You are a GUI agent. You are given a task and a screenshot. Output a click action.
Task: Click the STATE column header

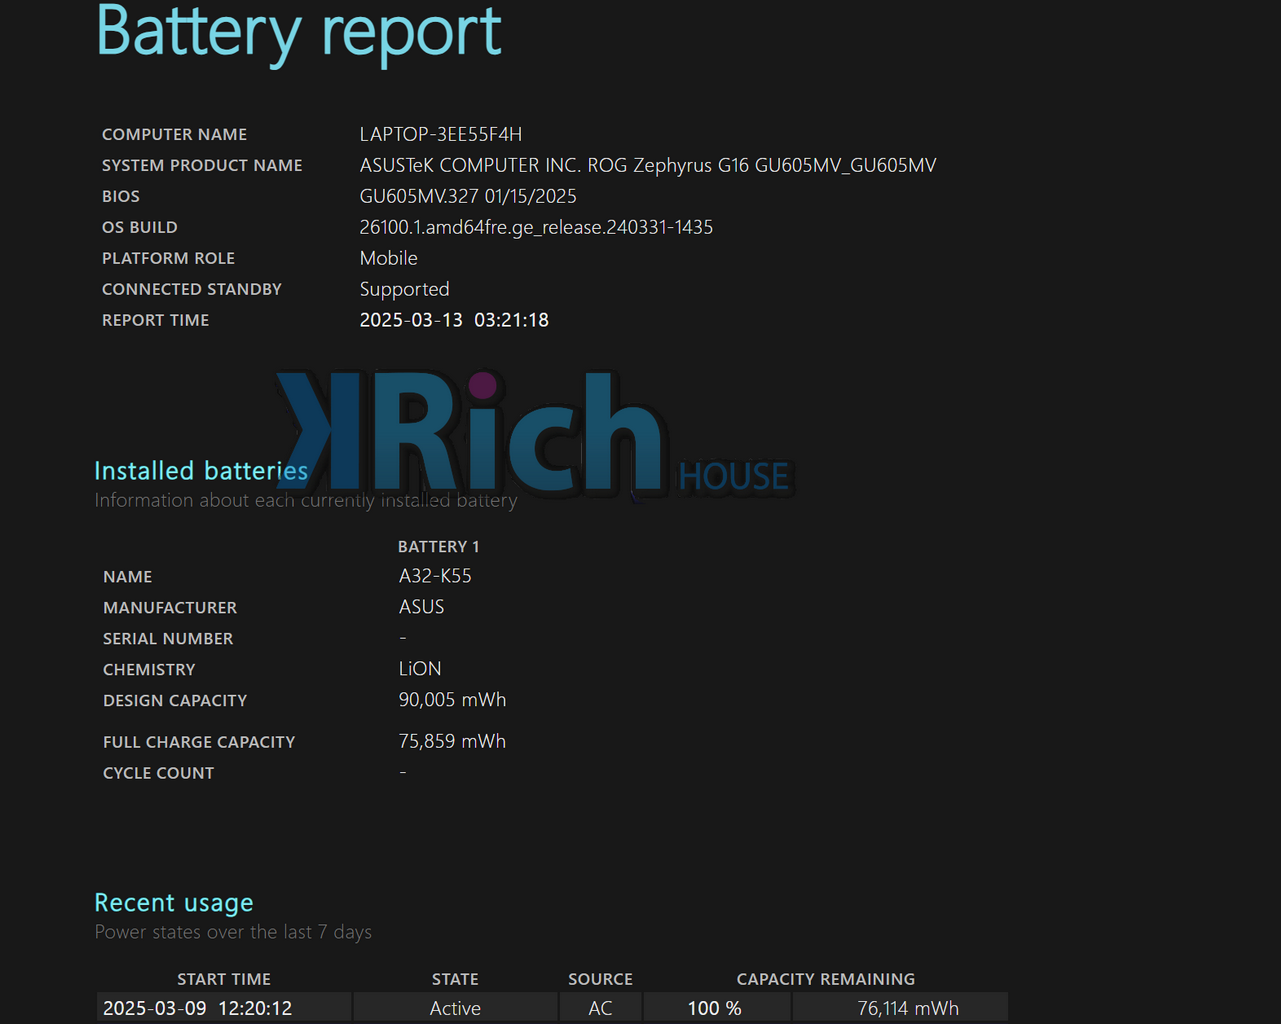[455, 979]
